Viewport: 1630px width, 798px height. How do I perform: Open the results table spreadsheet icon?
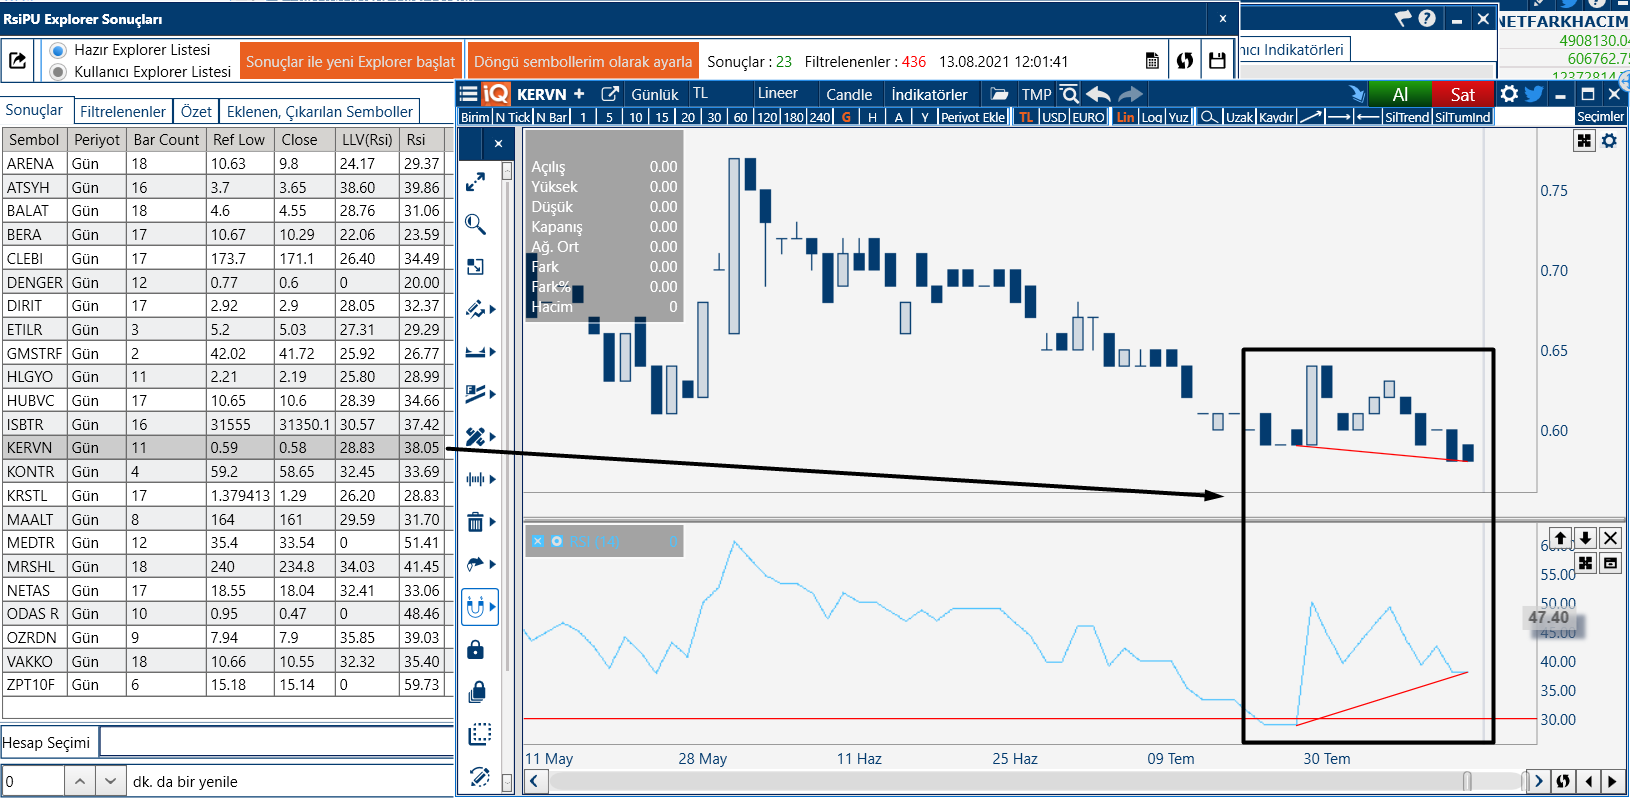tap(1152, 61)
